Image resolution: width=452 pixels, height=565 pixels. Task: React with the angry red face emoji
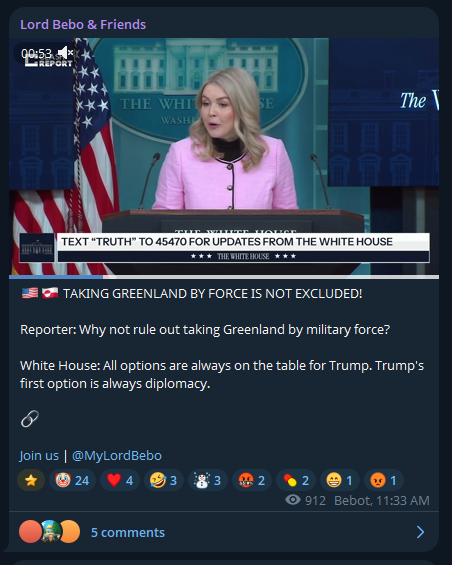coord(384,480)
